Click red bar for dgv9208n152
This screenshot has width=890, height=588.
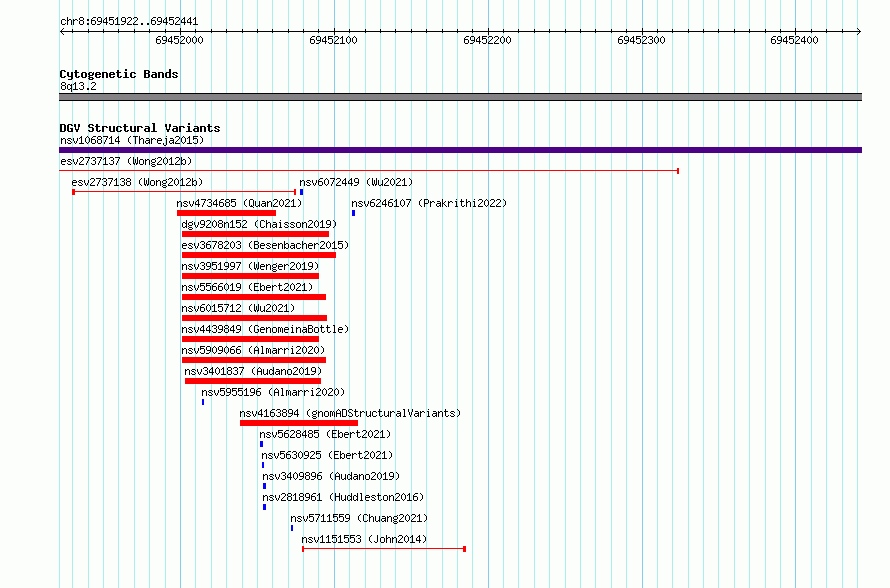click(x=255, y=234)
